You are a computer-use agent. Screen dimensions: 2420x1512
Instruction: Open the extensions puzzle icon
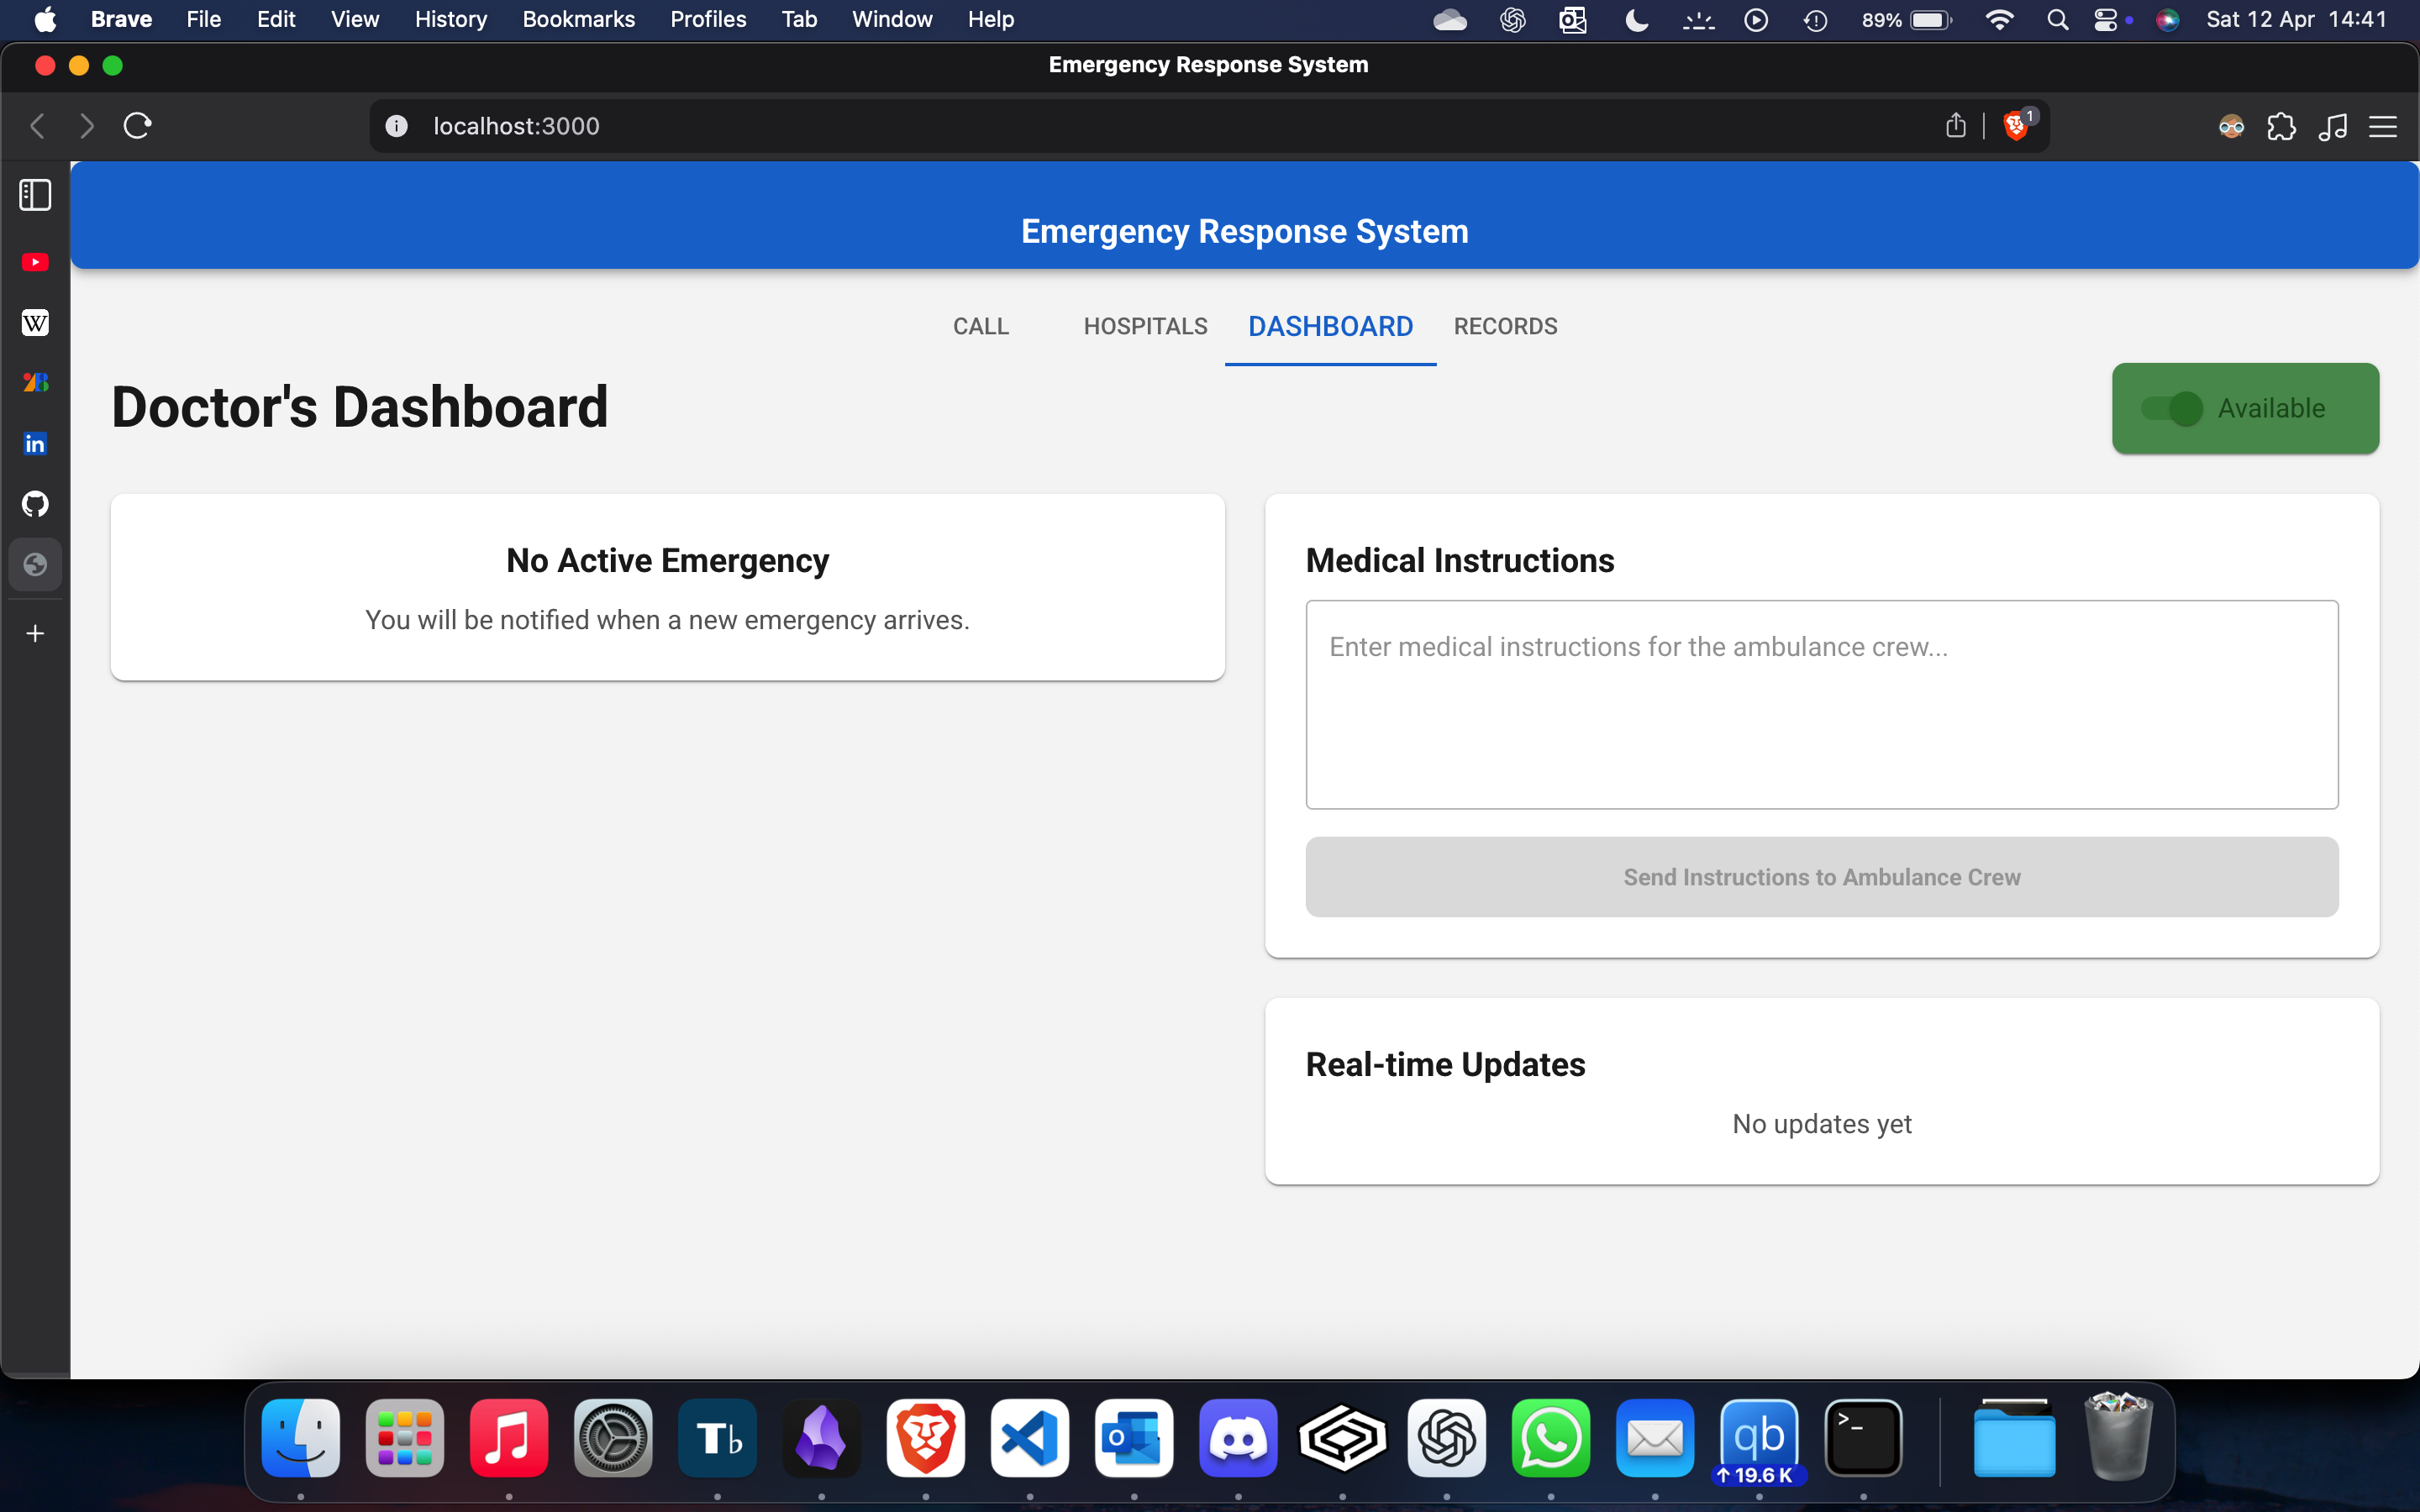[x=2281, y=127]
